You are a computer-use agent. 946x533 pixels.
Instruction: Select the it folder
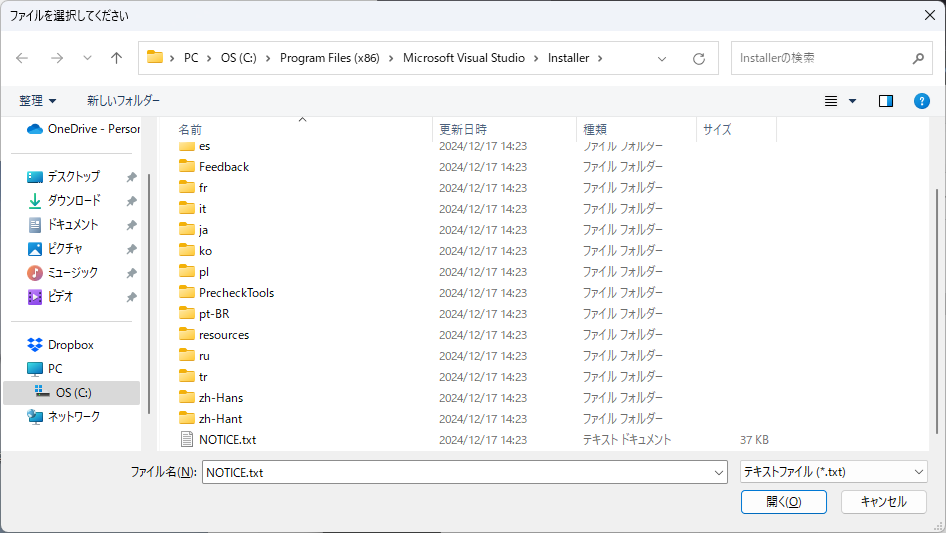(x=202, y=209)
